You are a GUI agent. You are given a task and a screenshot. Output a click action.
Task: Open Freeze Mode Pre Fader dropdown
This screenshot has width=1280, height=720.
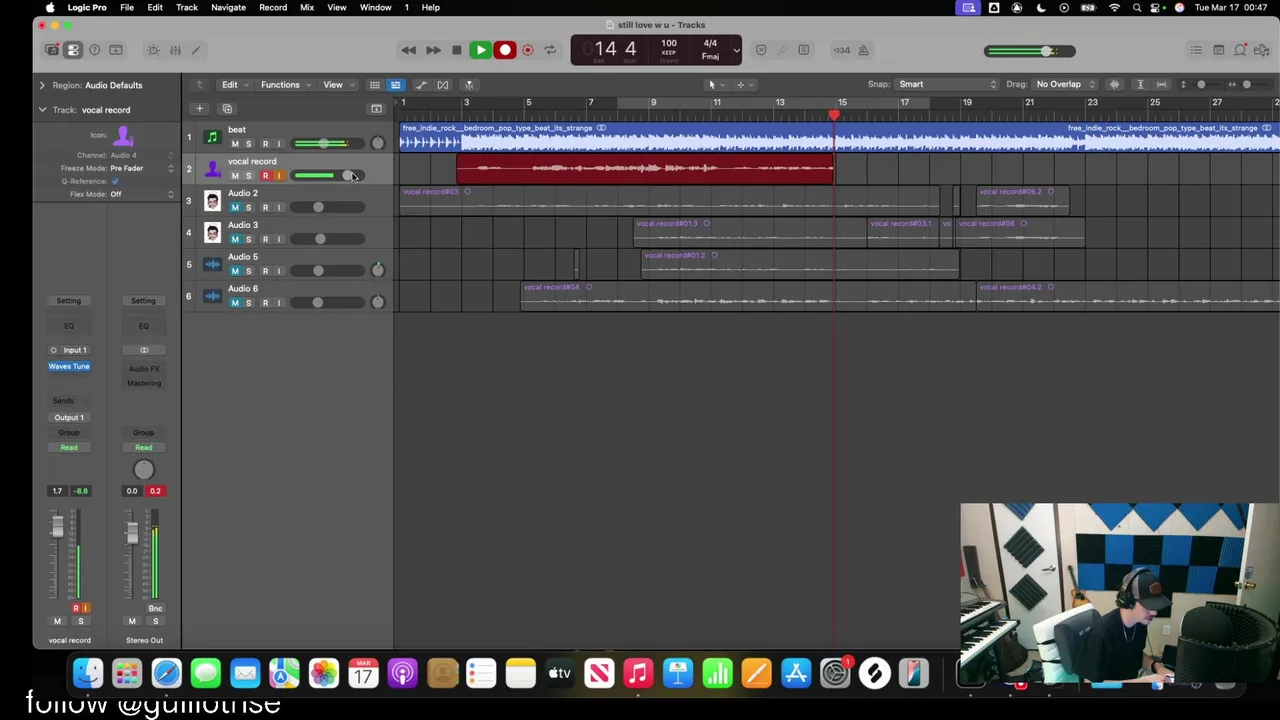142,168
